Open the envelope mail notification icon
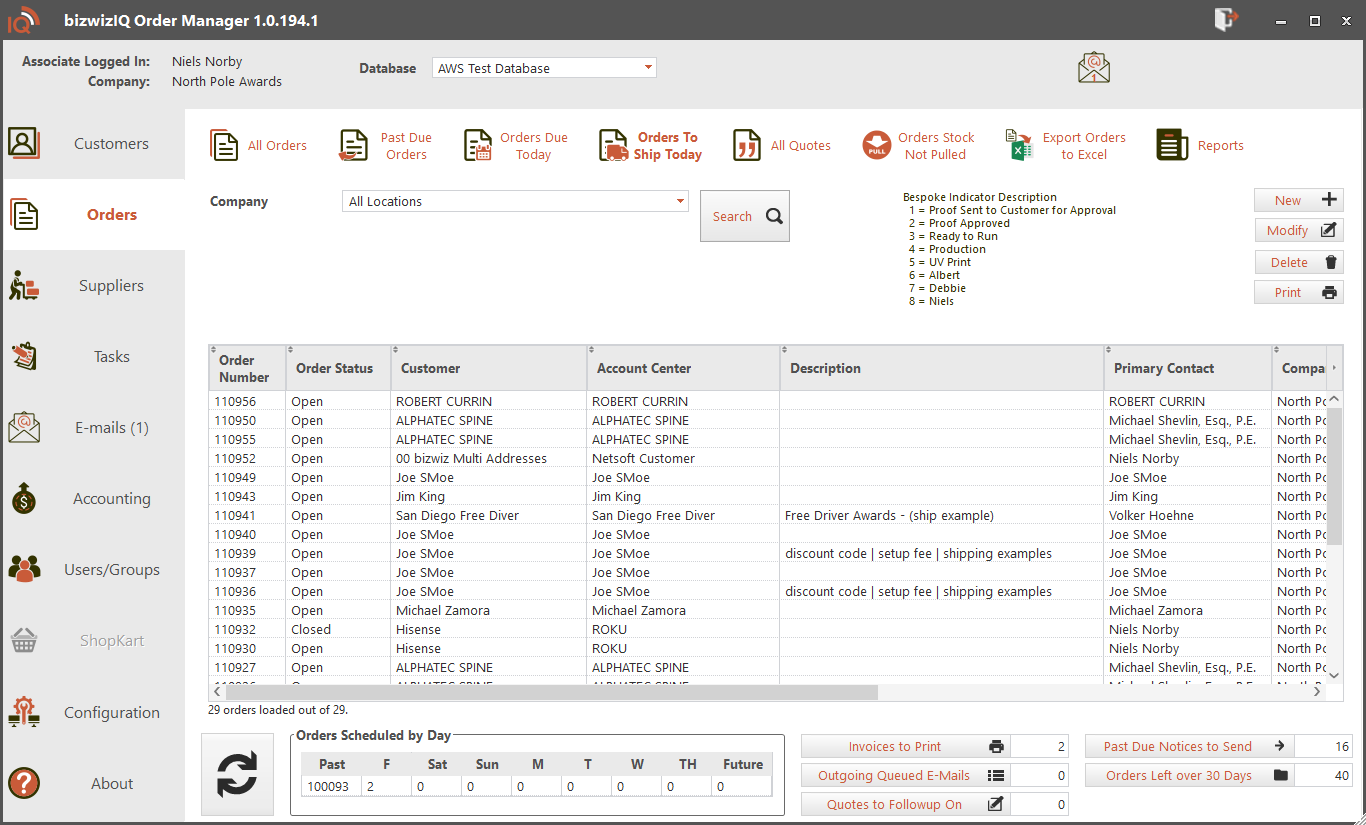 click(x=1094, y=68)
